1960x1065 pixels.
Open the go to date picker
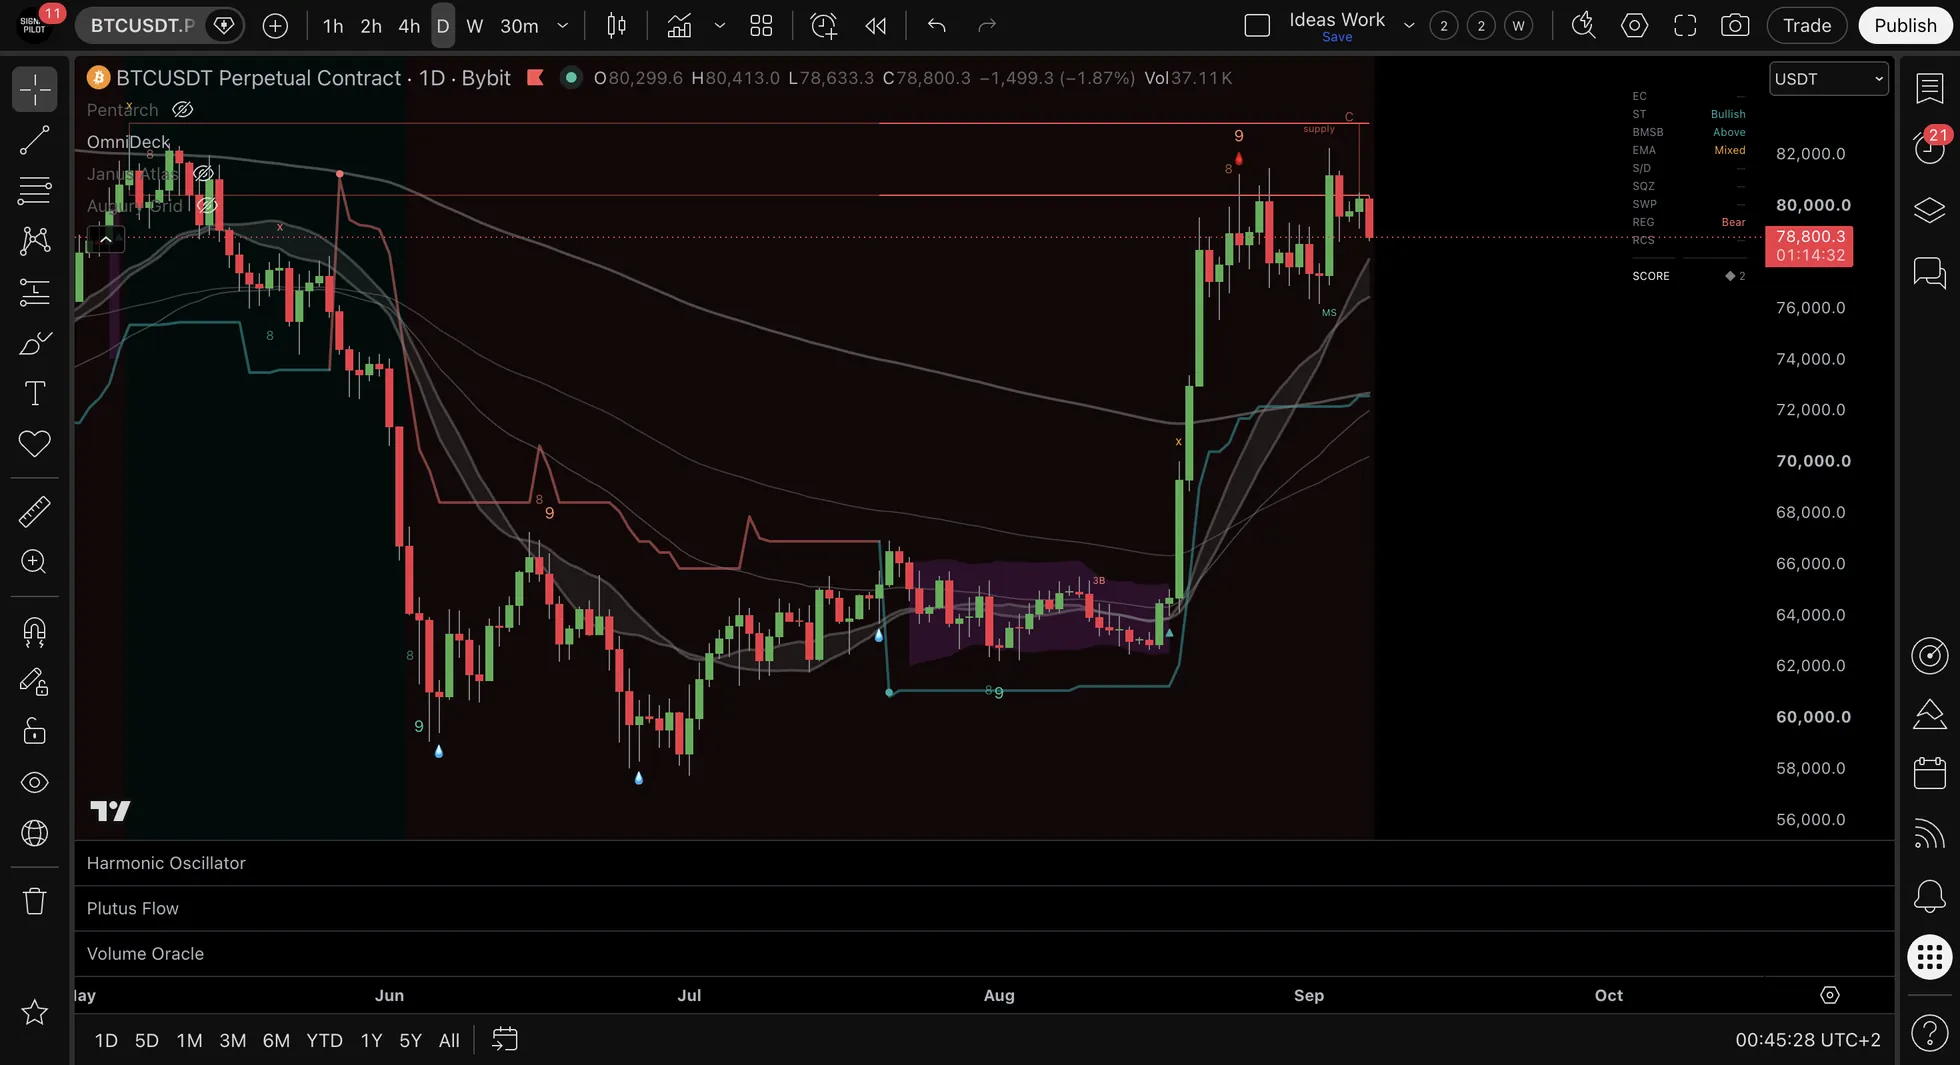coord(505,1040)
